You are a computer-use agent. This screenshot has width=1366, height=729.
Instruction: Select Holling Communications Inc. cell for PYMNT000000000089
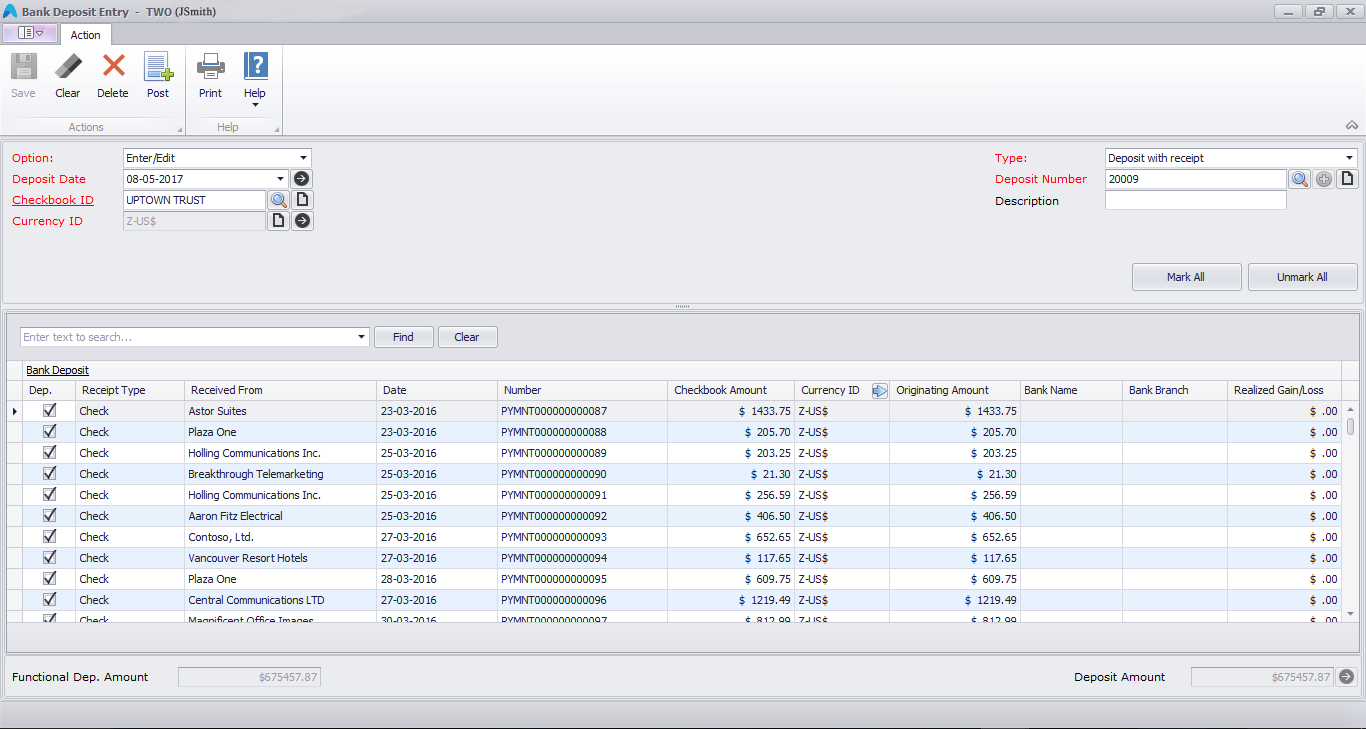pos(281,453)
